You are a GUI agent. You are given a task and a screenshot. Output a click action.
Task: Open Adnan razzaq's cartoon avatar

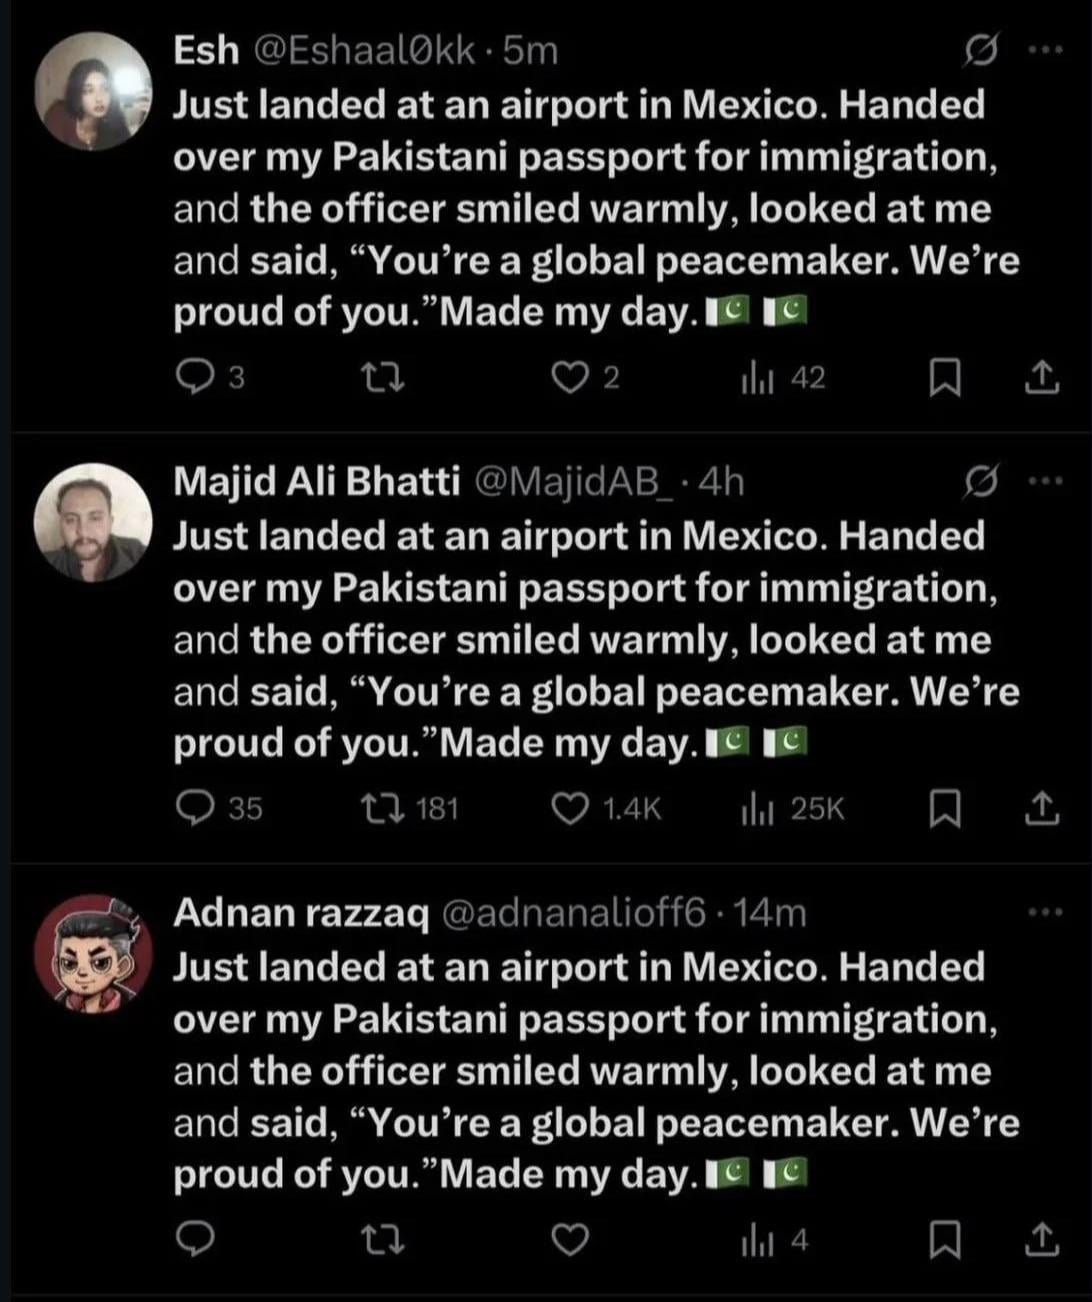click(93, 954)
